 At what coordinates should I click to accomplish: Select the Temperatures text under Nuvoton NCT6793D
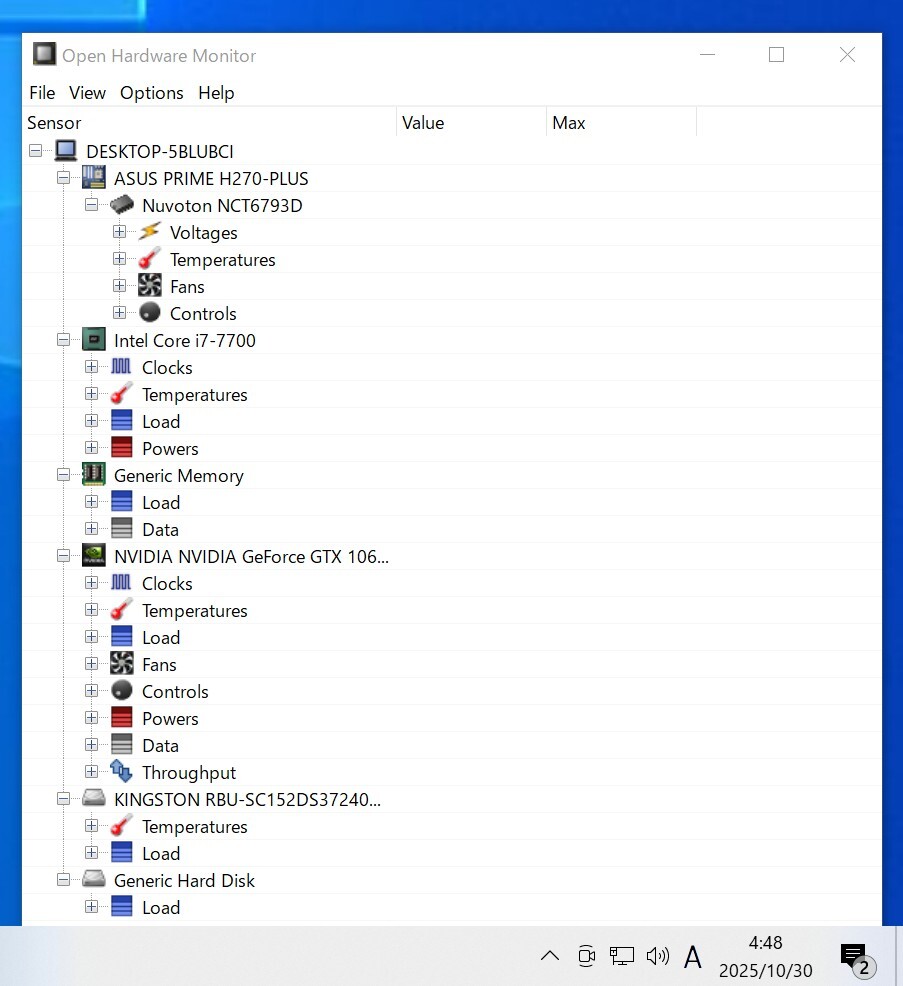pyautogui.click(x=223, y=260)
